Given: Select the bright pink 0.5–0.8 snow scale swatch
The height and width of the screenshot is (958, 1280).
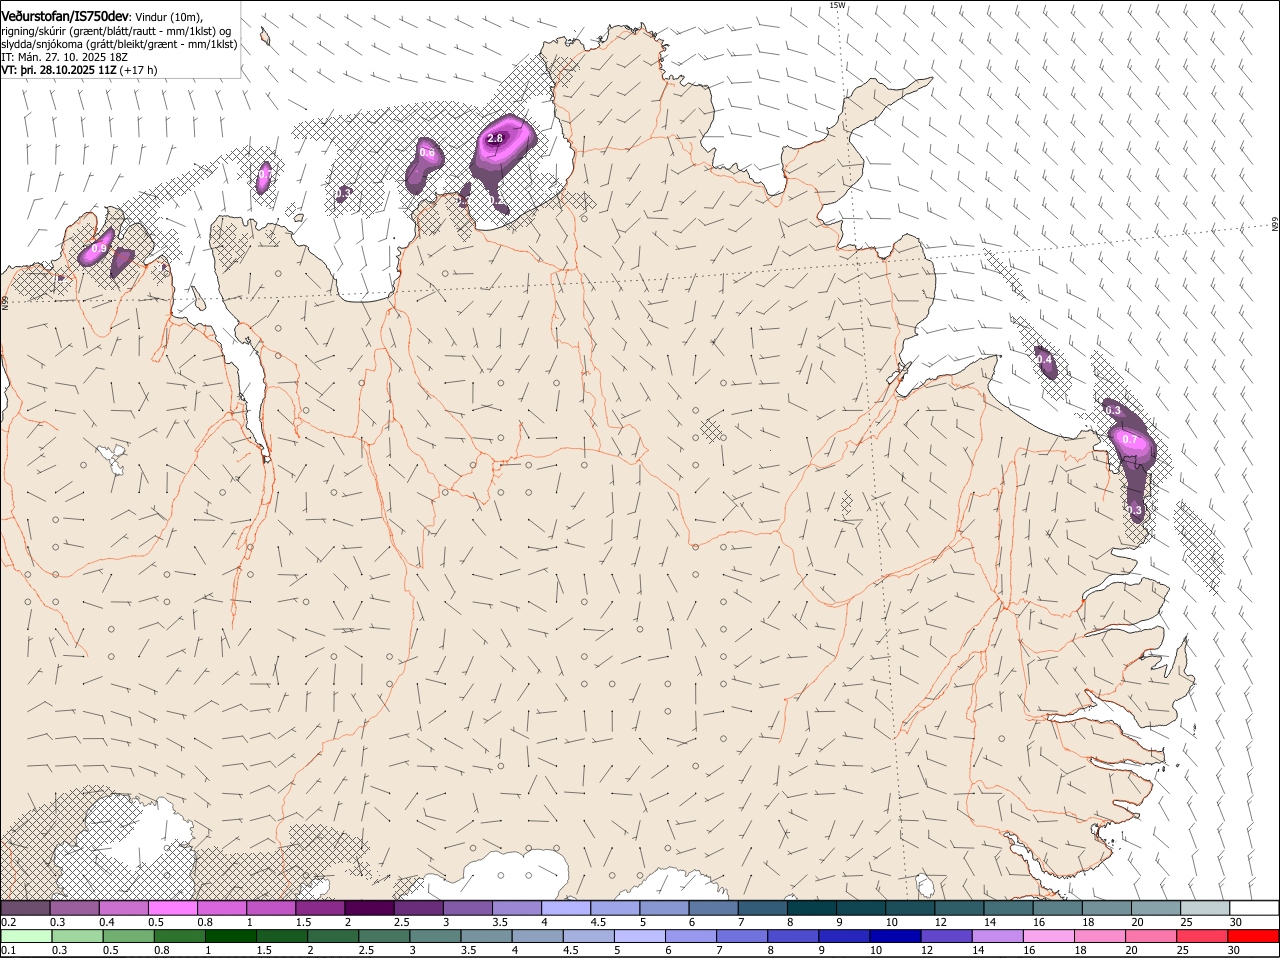Looking at the screenshot, I should pyautogui.click(x=172, y=907).
